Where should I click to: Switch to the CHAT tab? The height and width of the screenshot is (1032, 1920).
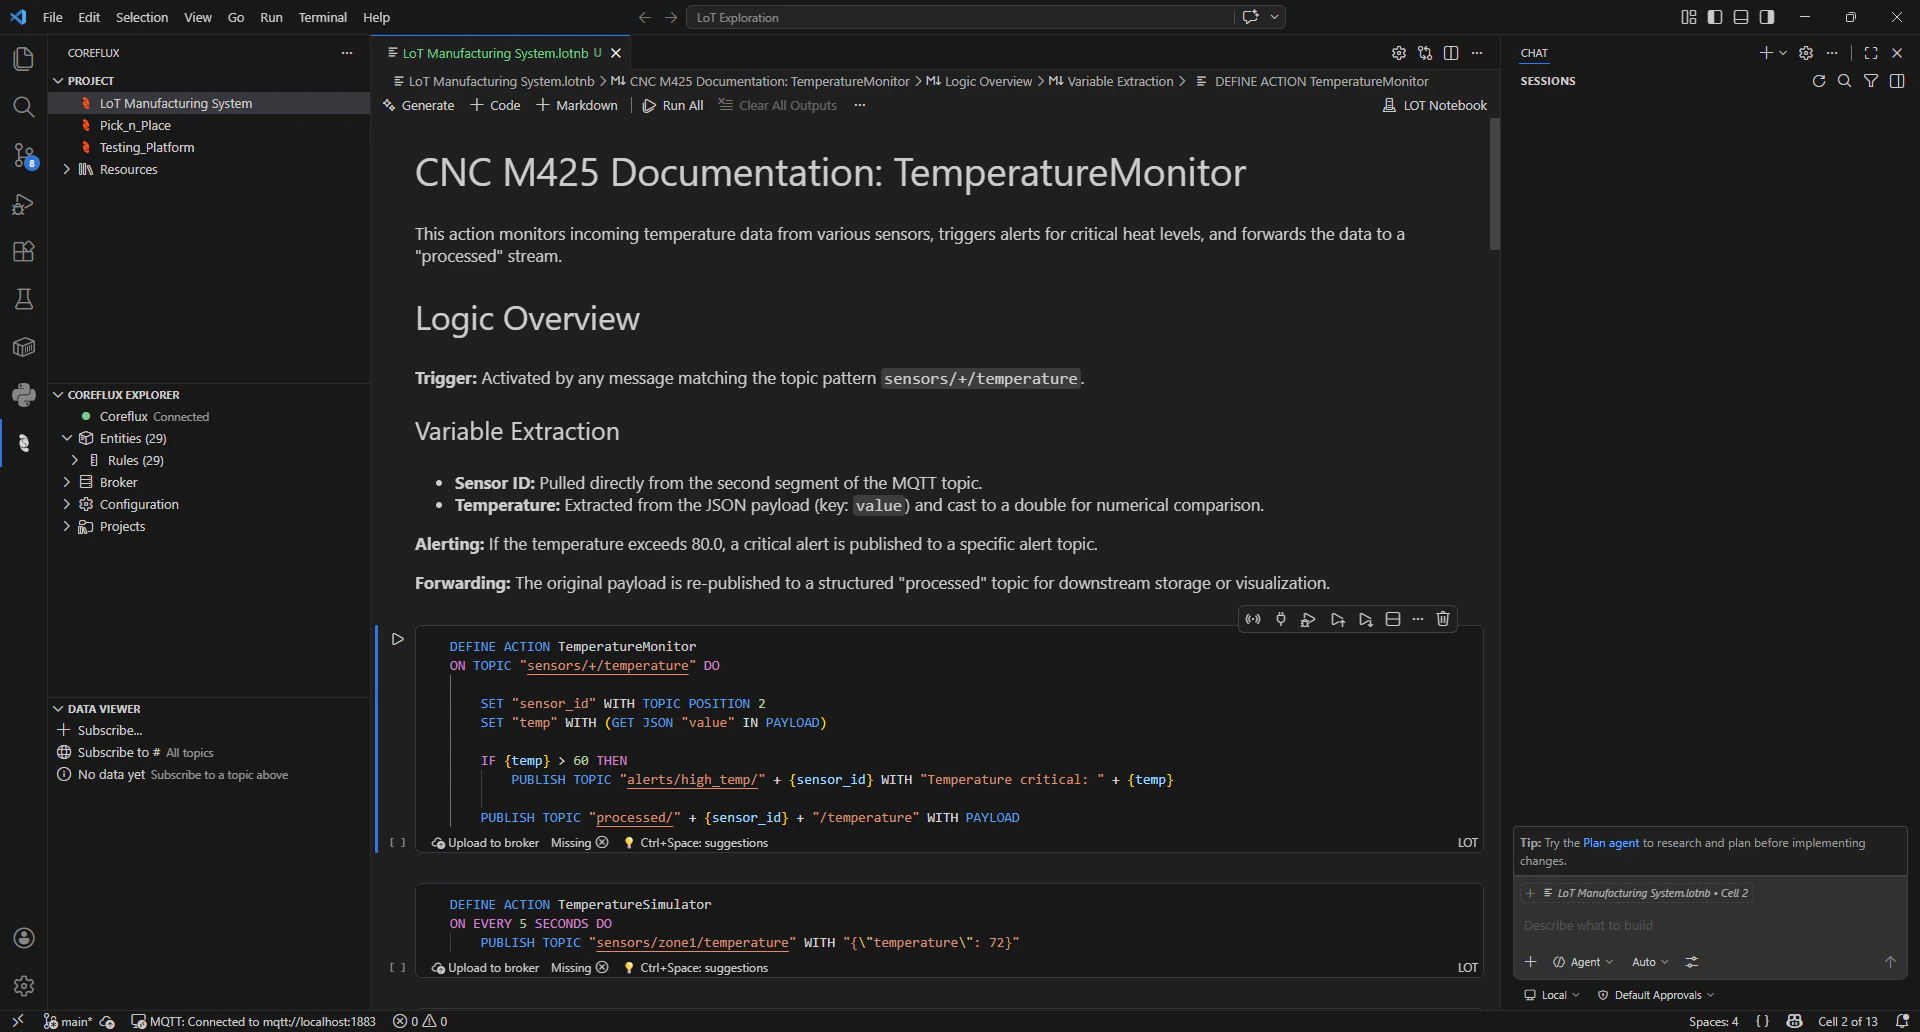click(1534, 53)
